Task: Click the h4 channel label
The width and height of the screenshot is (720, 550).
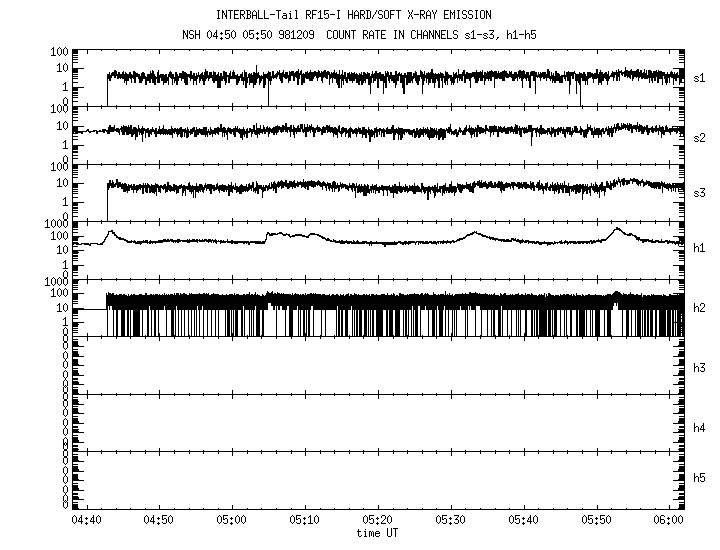Action: [x=700, y=427]
